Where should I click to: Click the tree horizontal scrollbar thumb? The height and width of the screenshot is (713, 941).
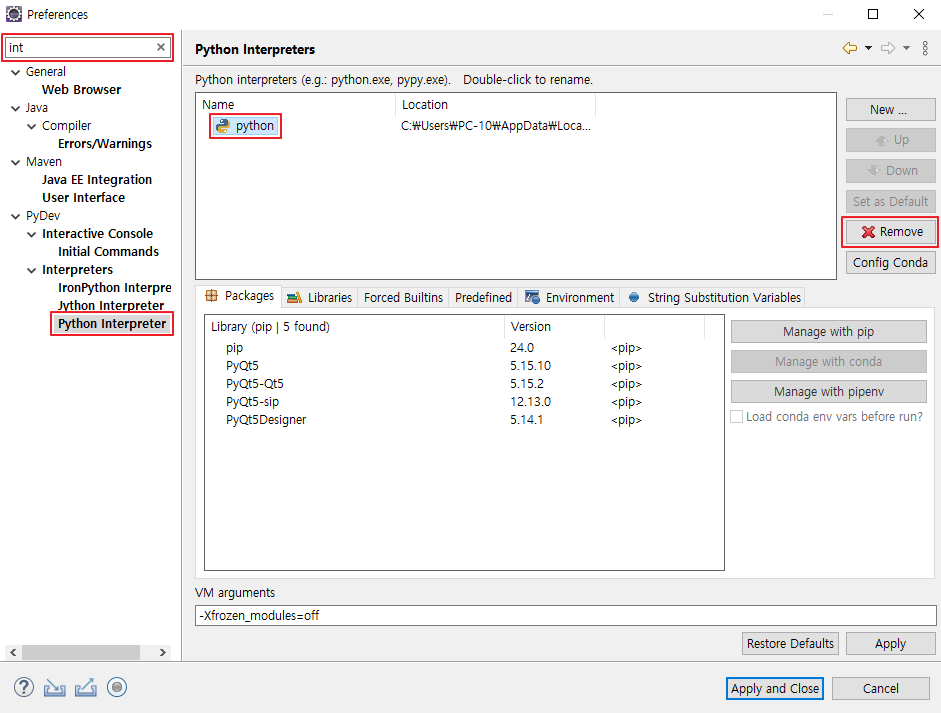click(x=81, y=652)
